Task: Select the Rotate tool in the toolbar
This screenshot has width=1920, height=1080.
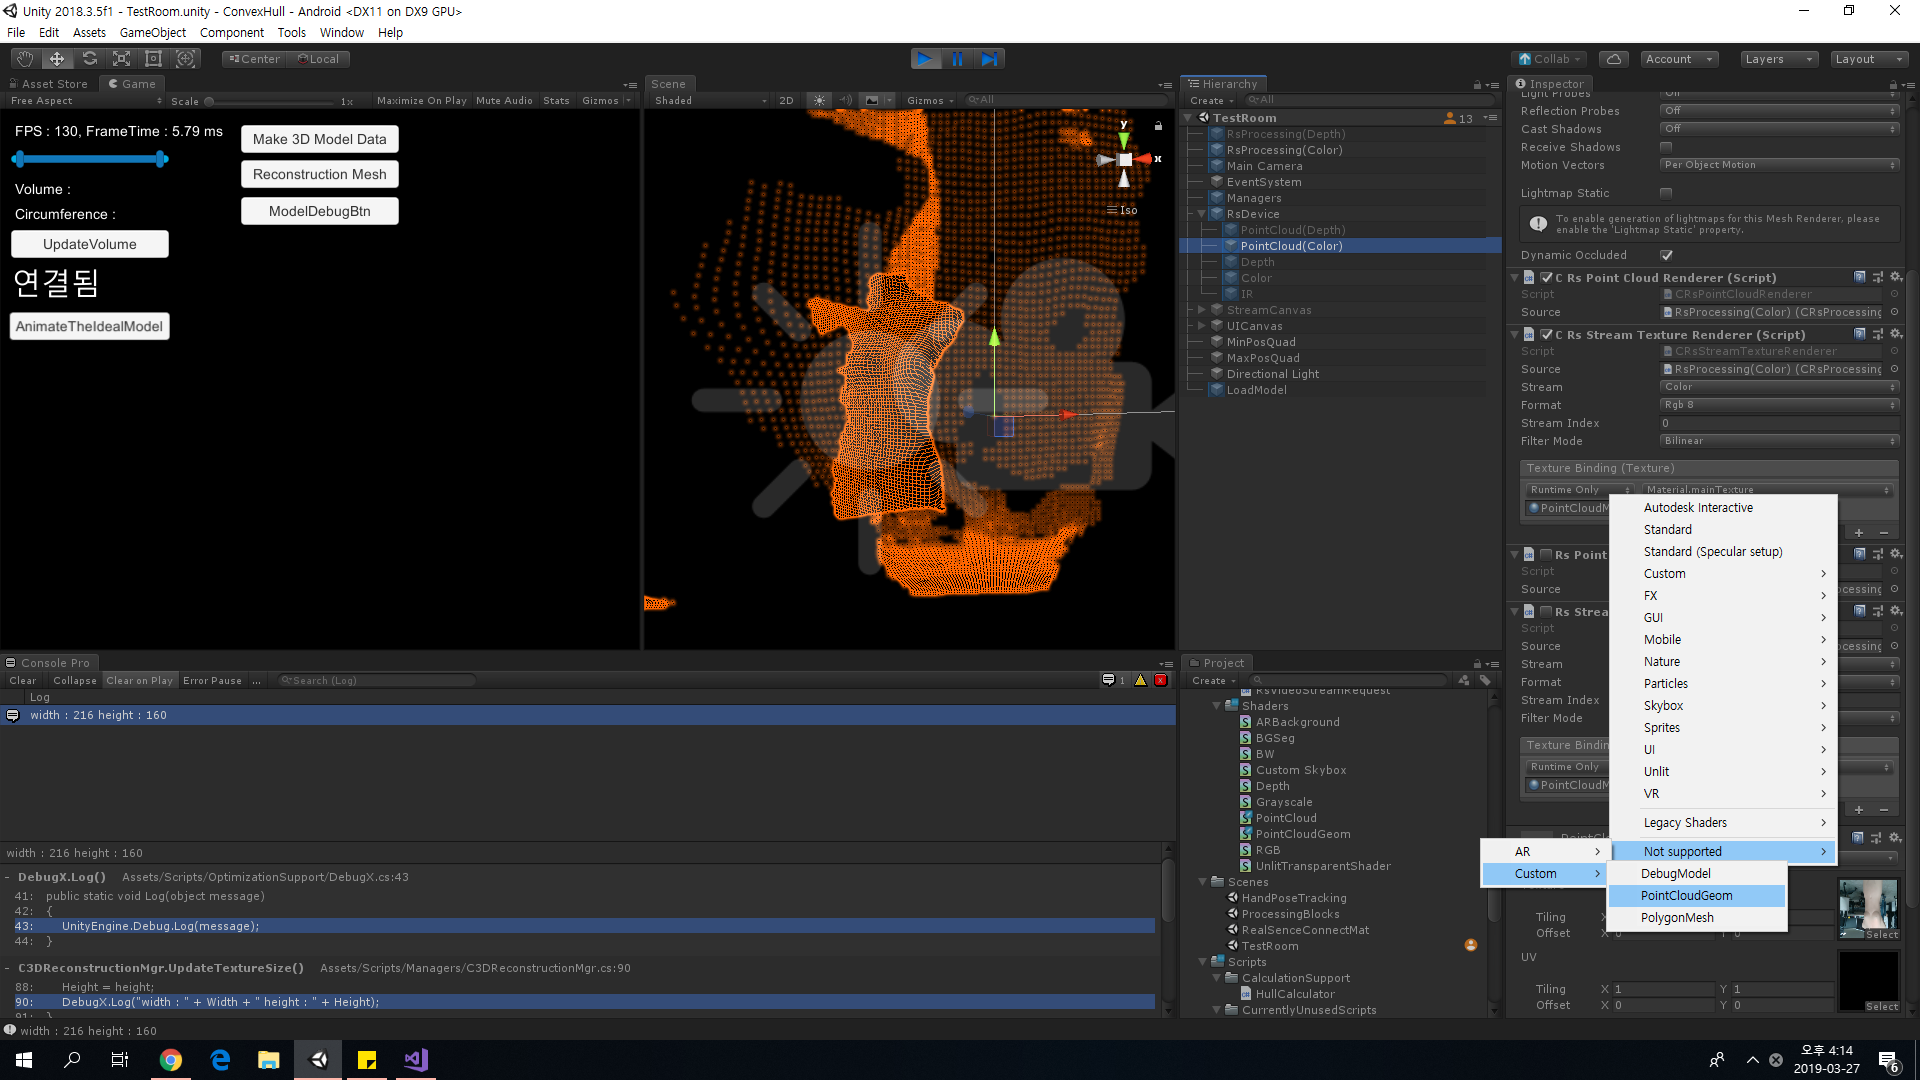Action: point(90,58)
